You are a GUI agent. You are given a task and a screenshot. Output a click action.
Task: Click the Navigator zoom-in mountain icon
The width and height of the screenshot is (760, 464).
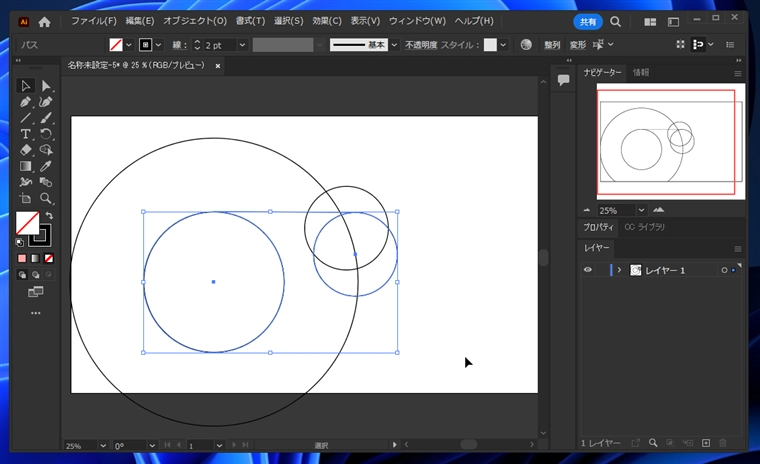(x=658, y=210)
